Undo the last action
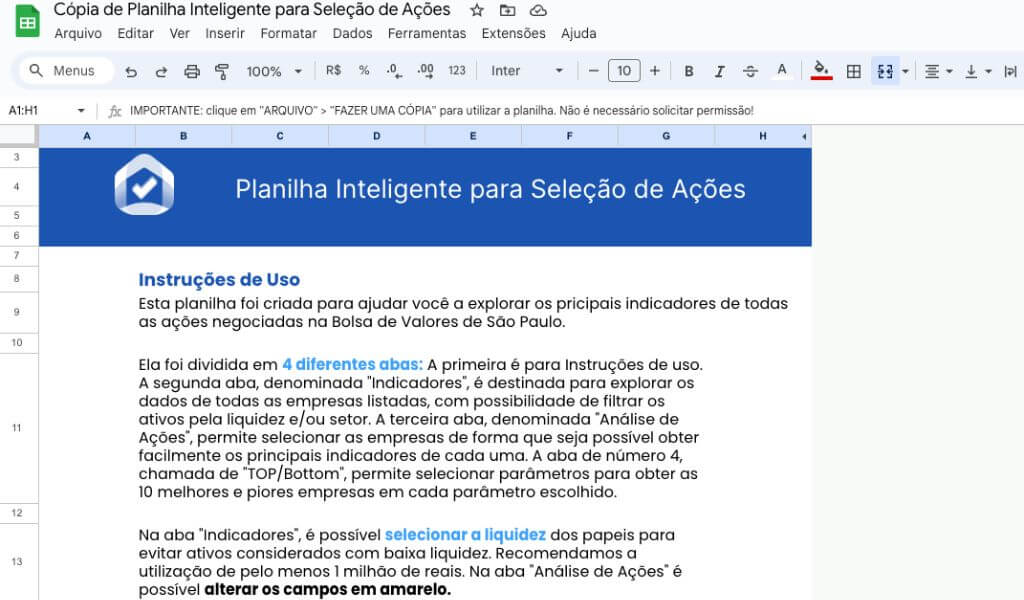The width and height of the screenshot is (1024, 600). (x=131, y=71)
